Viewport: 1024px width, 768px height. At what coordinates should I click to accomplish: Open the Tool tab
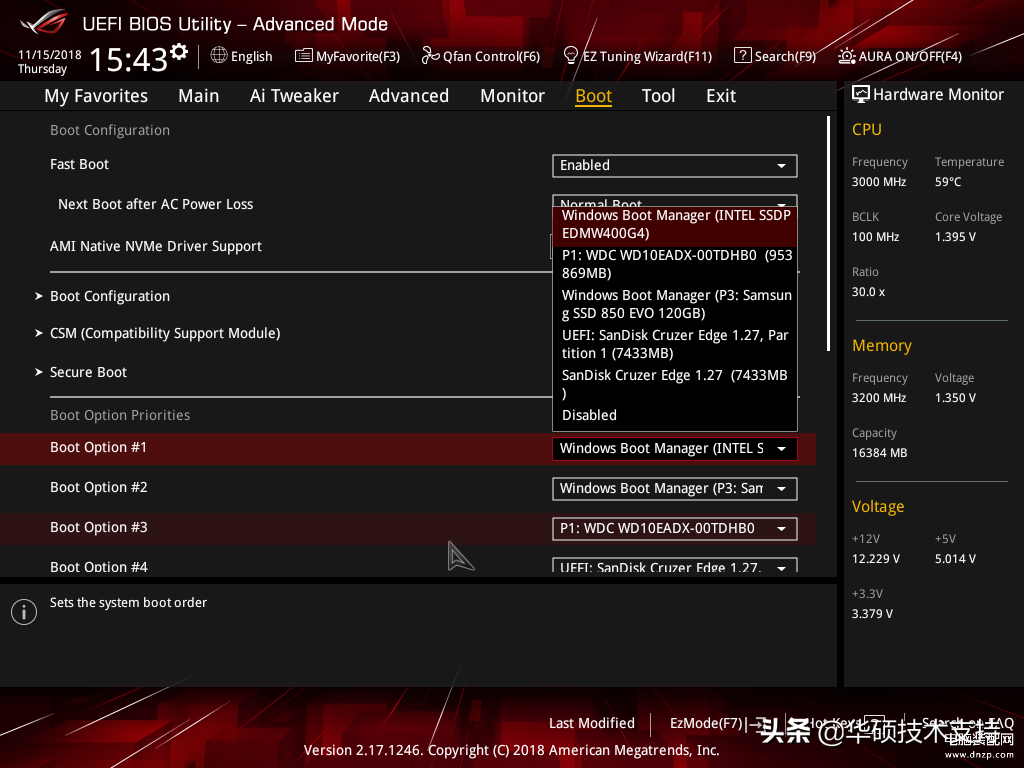point(658,96)
